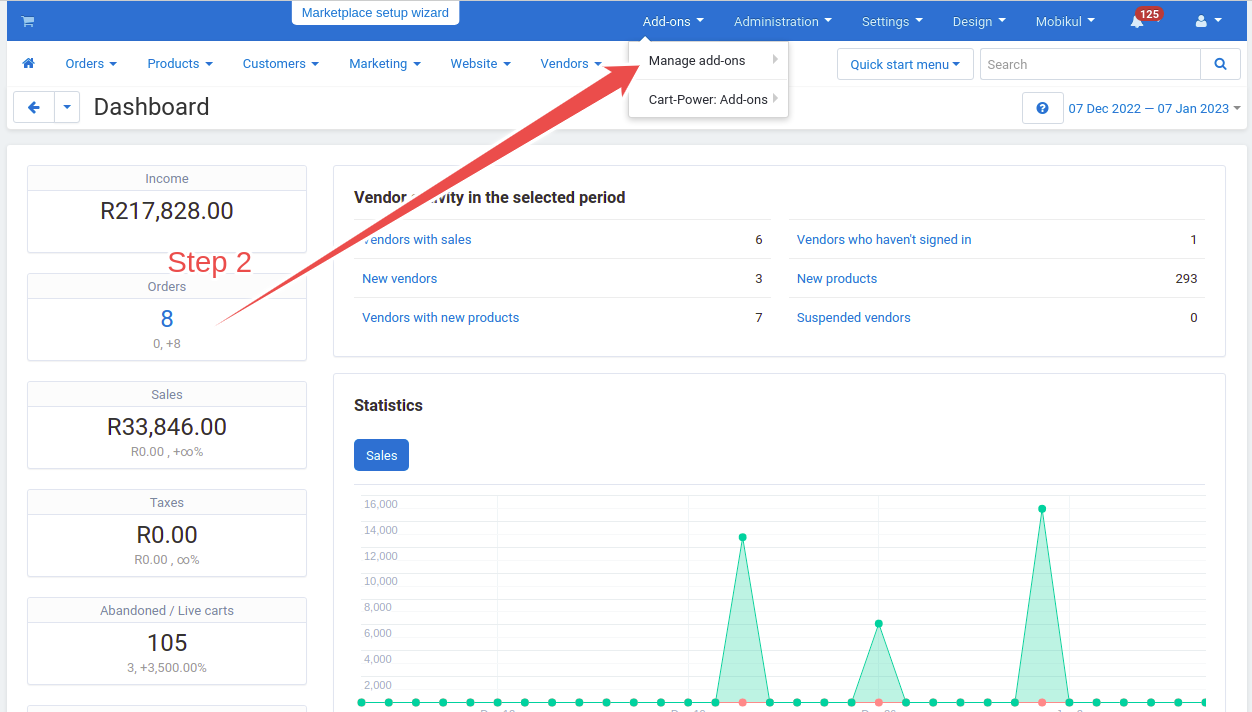Open the Suspended vendors link

click(853, 317)
